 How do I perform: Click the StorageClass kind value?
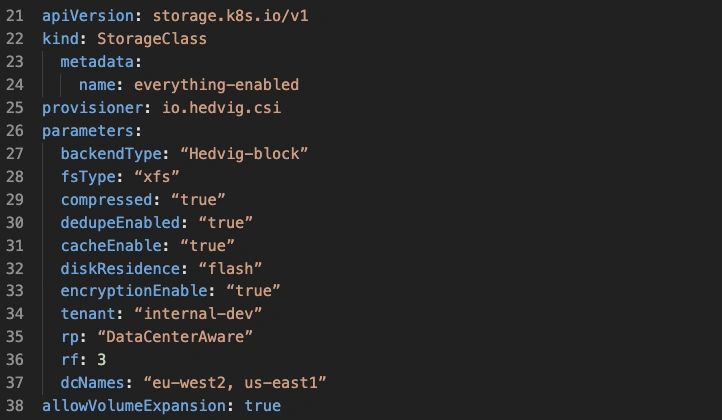[x=152, y=41]
